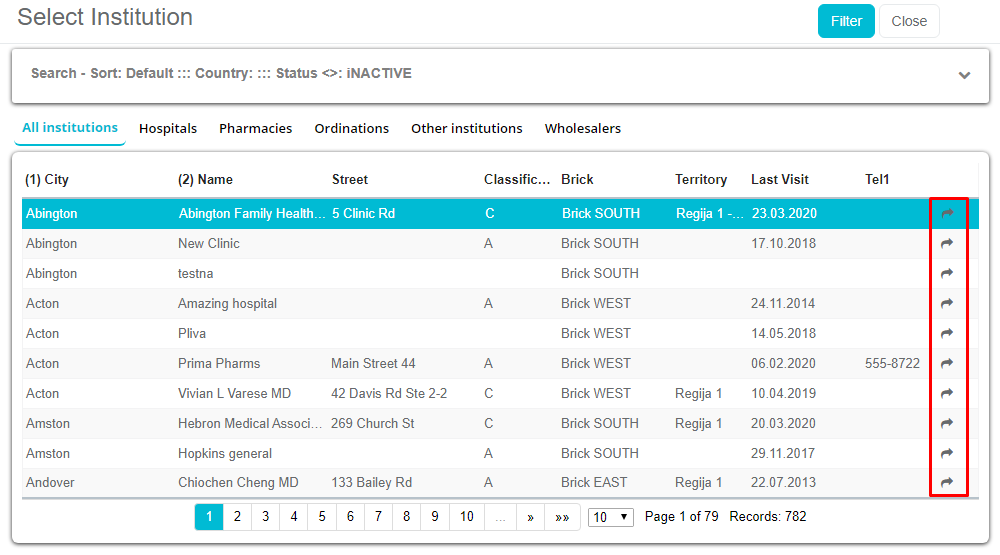This screenshot has width=1000, height=555.
Task: Jump to last page with double arrow
Action: coord(562,517)
